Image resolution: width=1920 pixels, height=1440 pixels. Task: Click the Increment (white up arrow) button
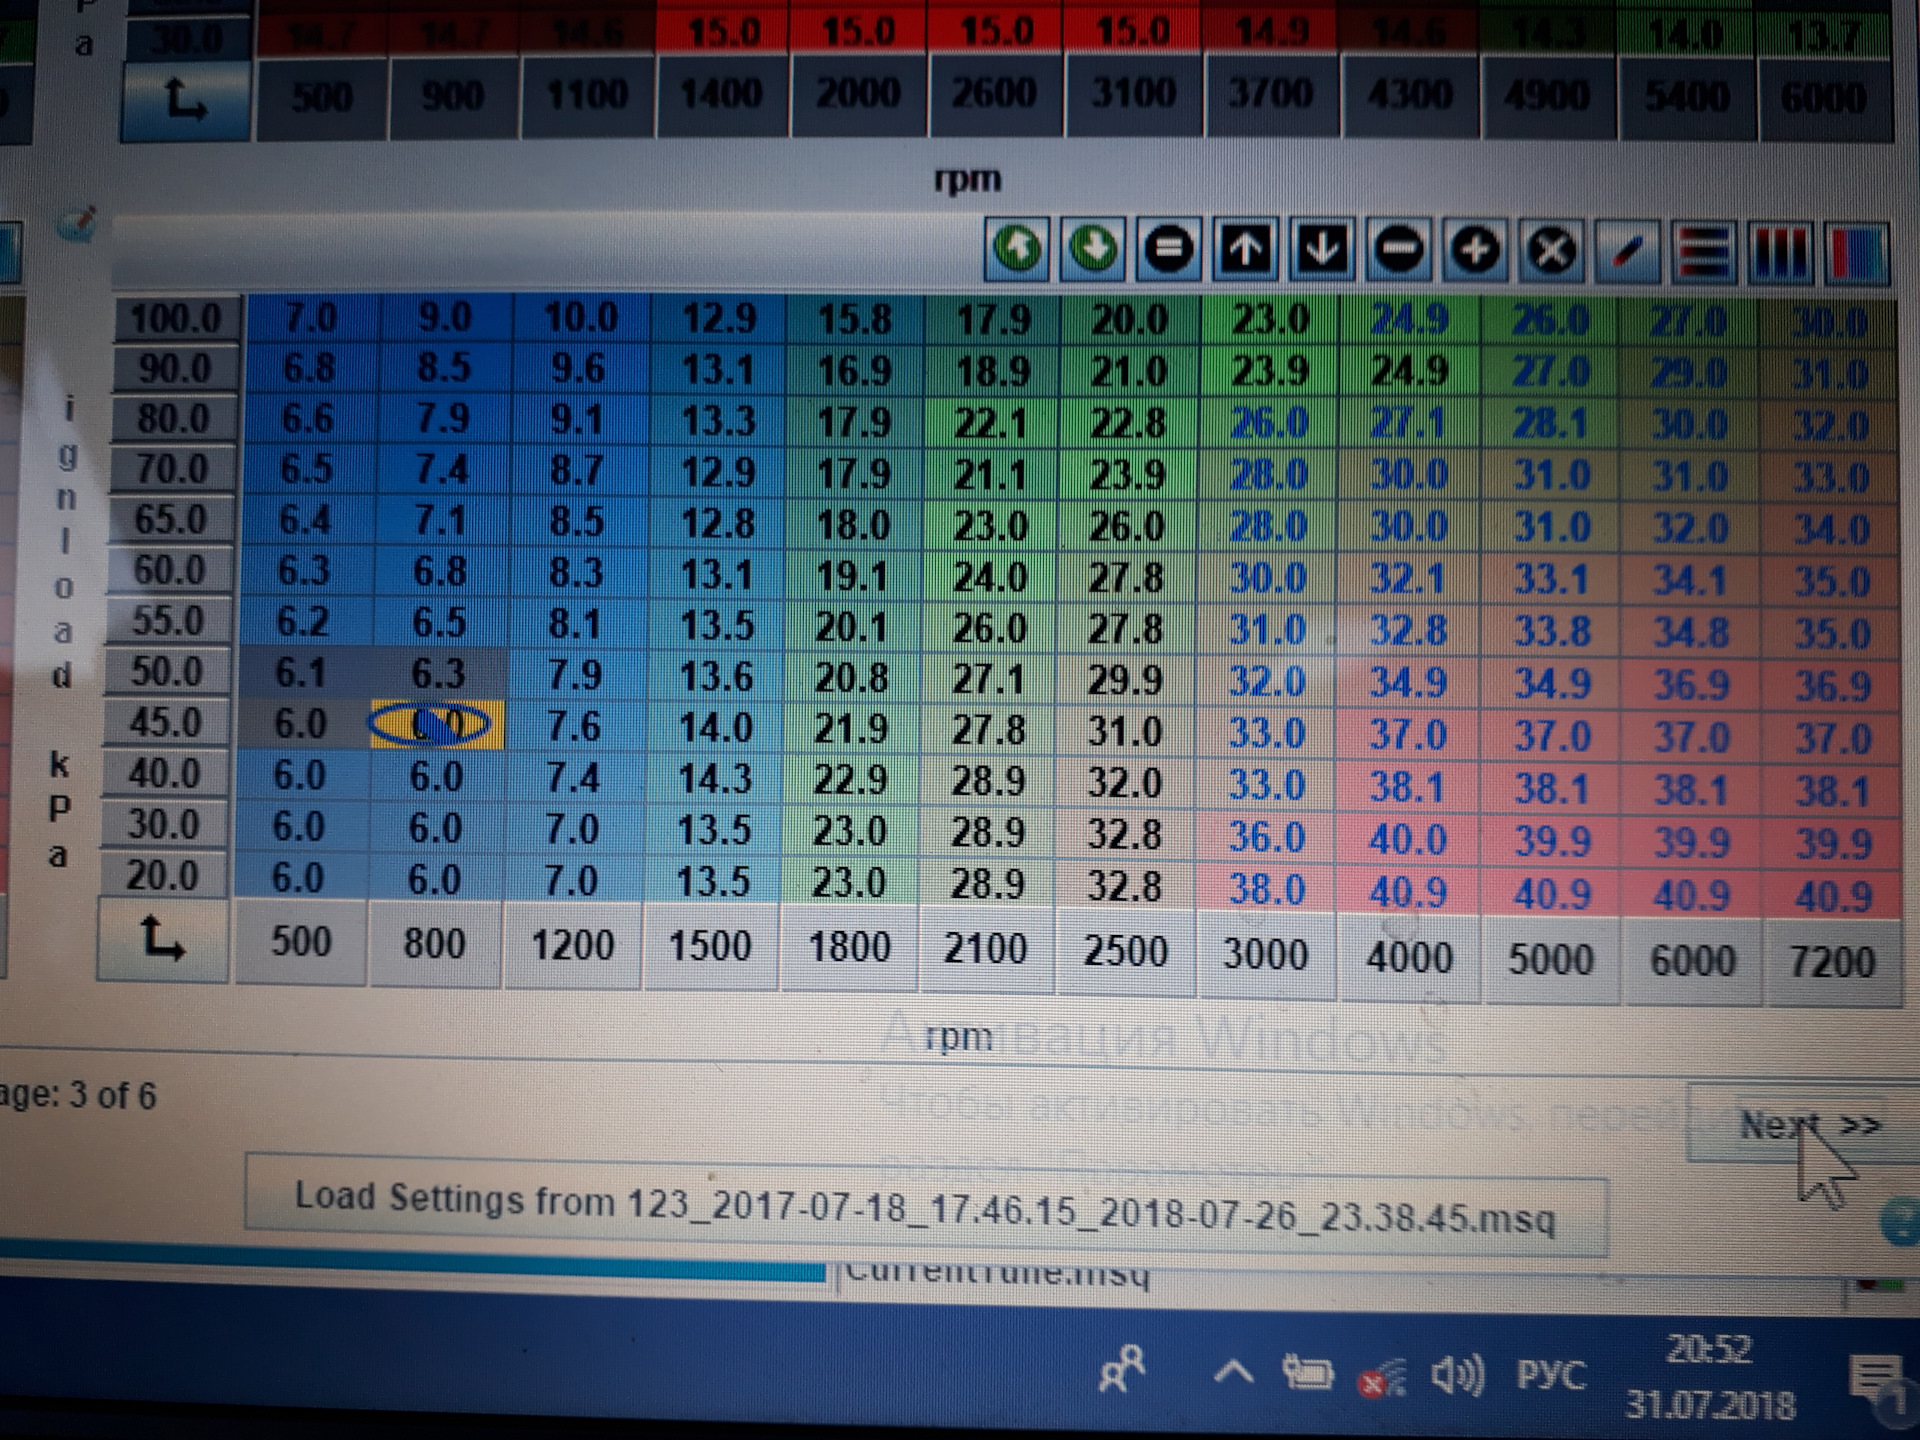click(x=1245, y=249)
